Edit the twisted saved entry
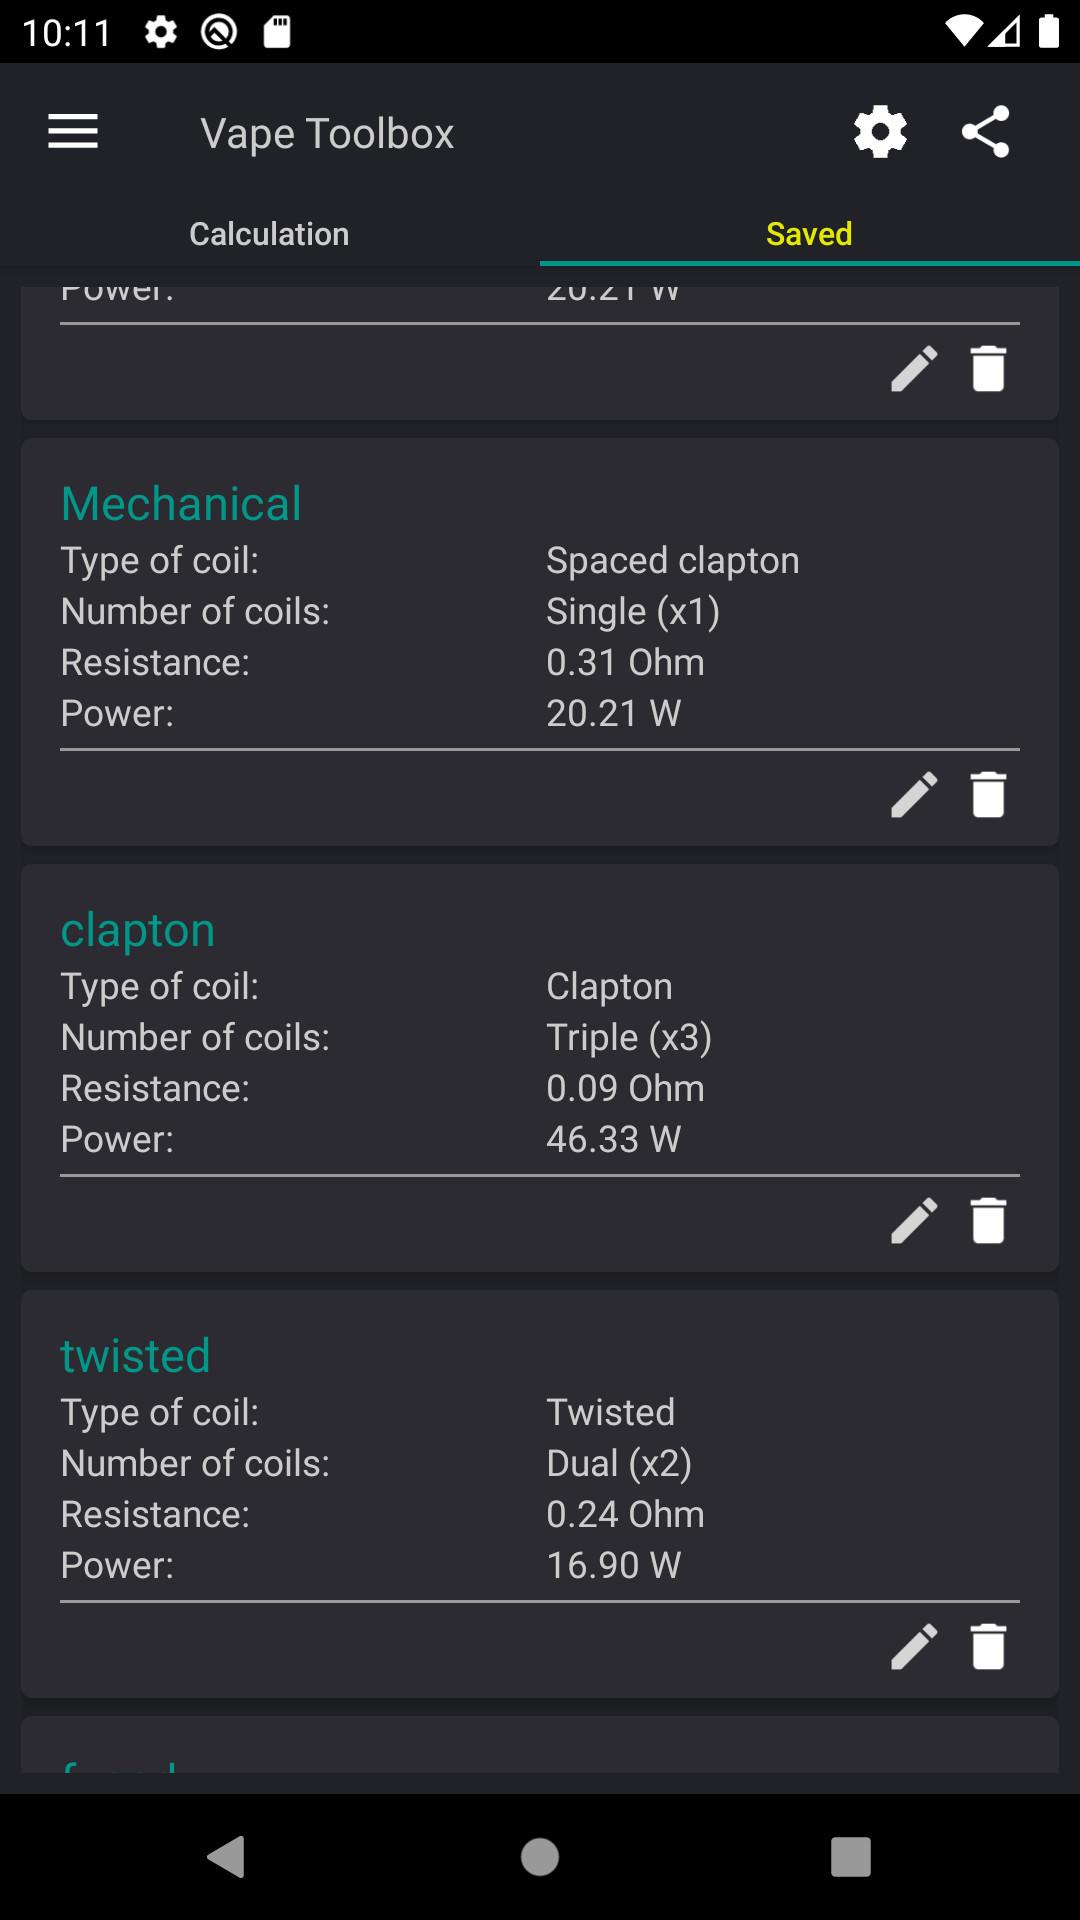 coord(914,1646)
